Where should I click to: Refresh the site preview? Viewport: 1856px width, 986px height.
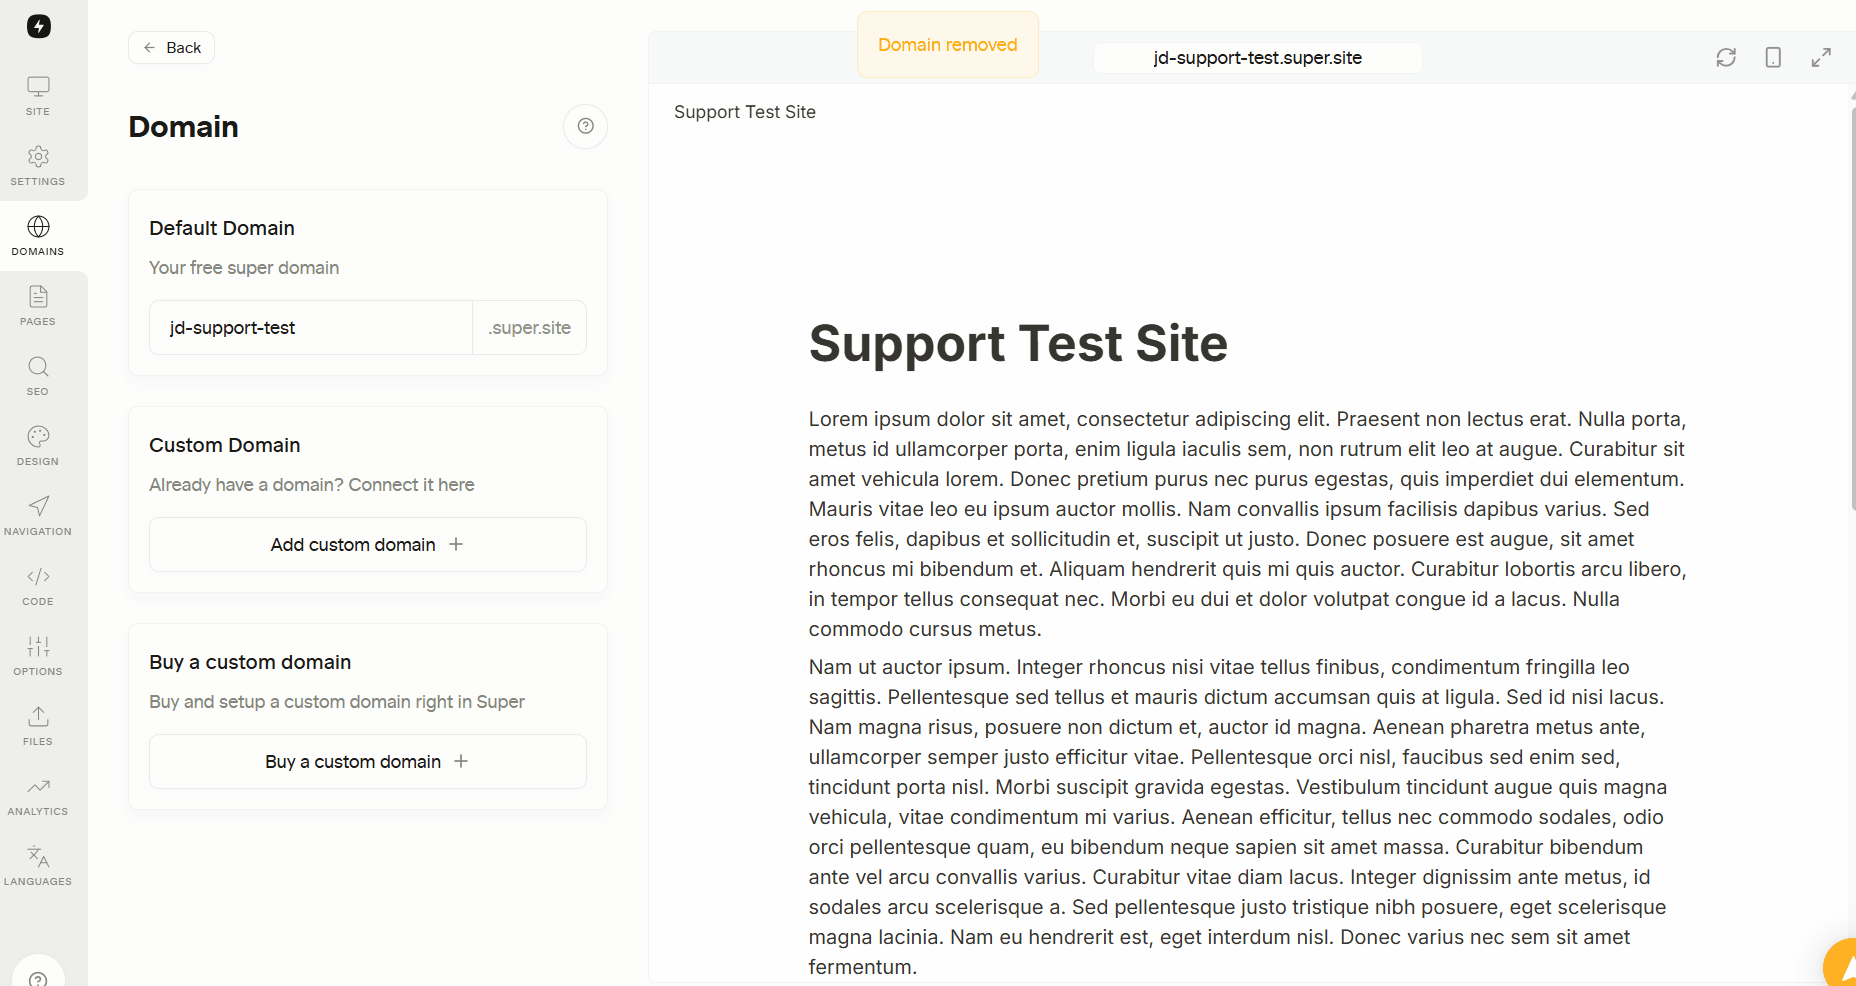[x=1726, y=58]
